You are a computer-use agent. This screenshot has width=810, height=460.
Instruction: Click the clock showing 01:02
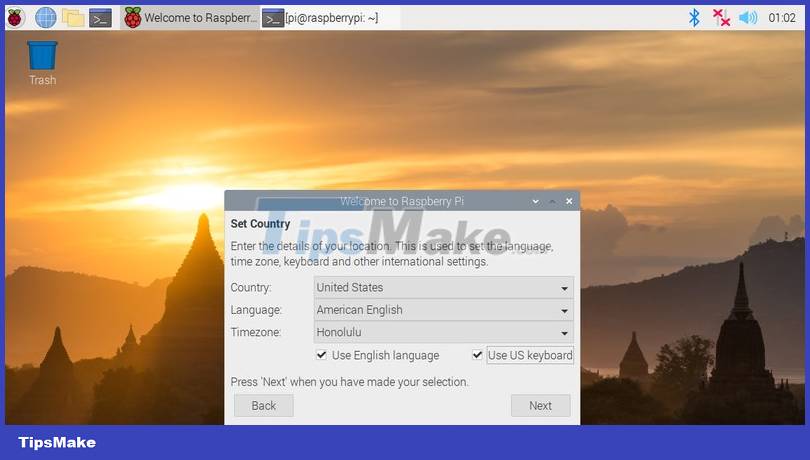tap(782, 17)
